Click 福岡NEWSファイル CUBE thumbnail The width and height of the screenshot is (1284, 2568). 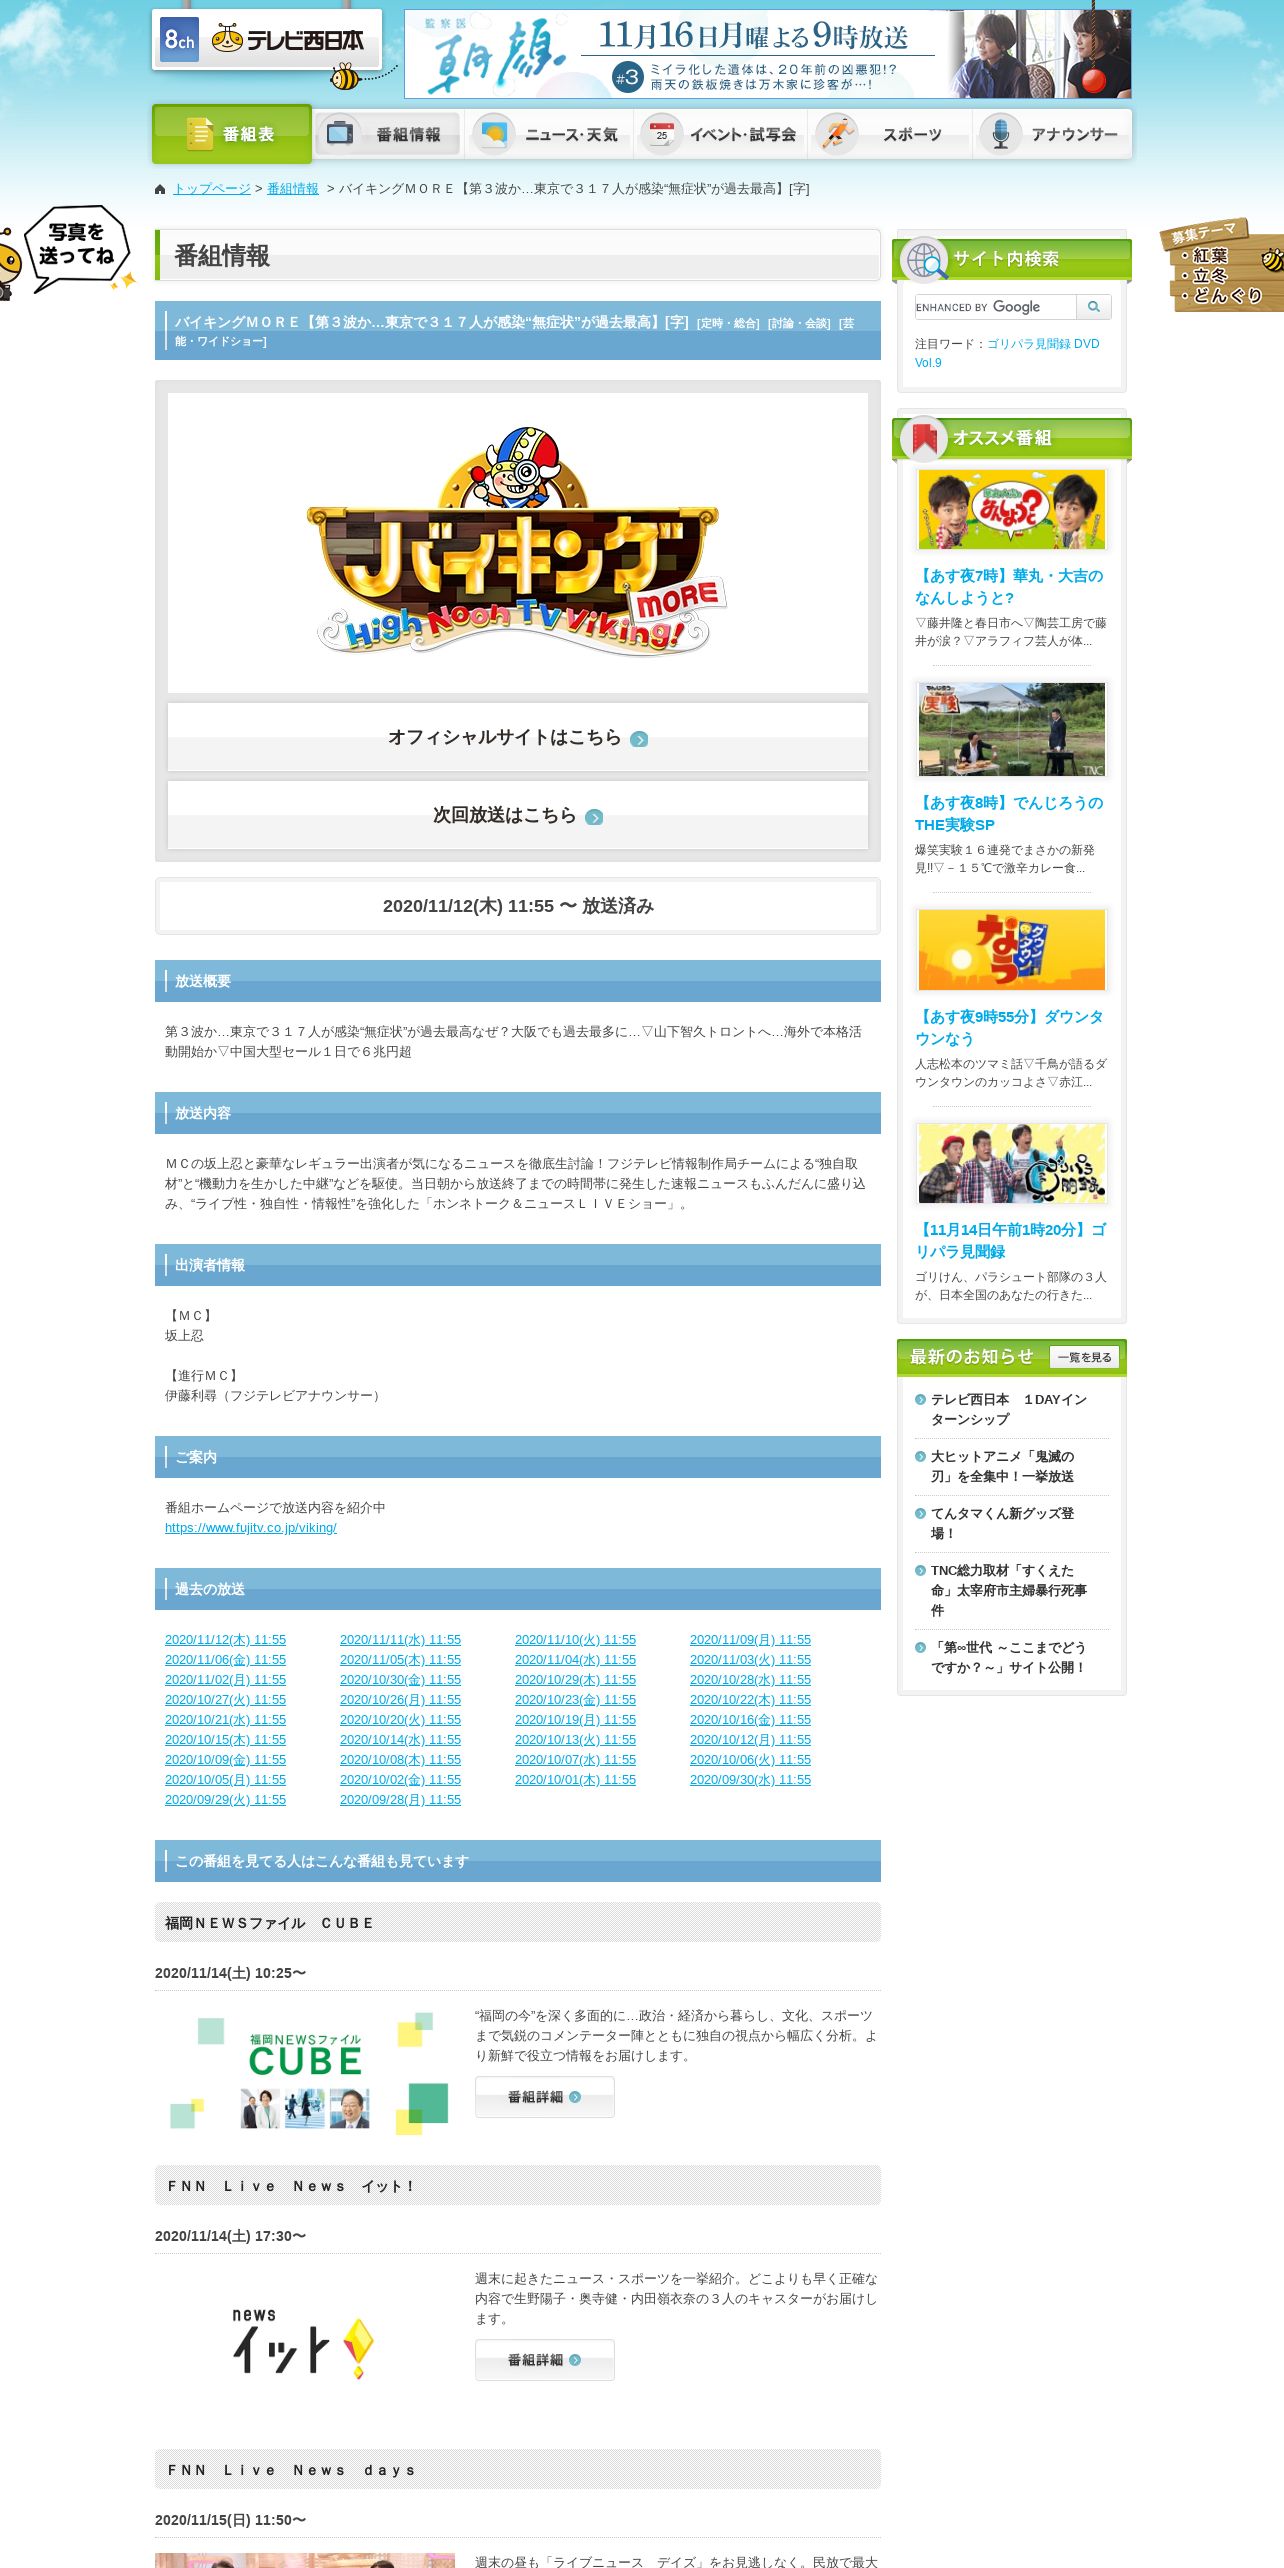tap(305, 2071)
